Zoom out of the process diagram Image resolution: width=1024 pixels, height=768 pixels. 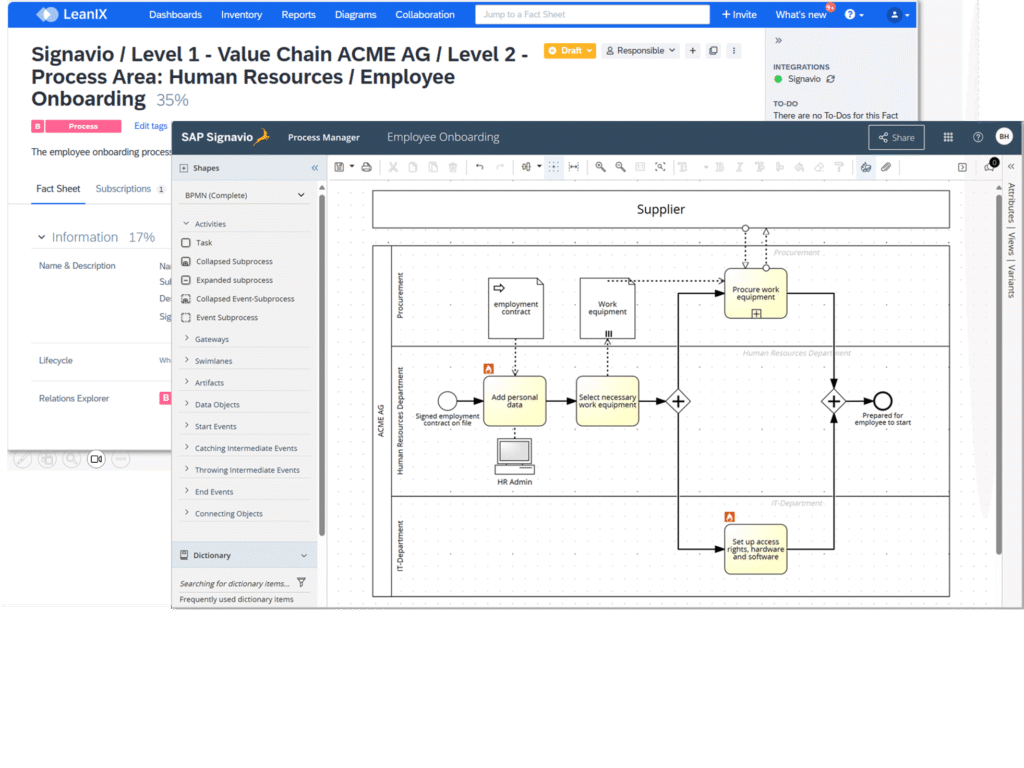(619, 167)
